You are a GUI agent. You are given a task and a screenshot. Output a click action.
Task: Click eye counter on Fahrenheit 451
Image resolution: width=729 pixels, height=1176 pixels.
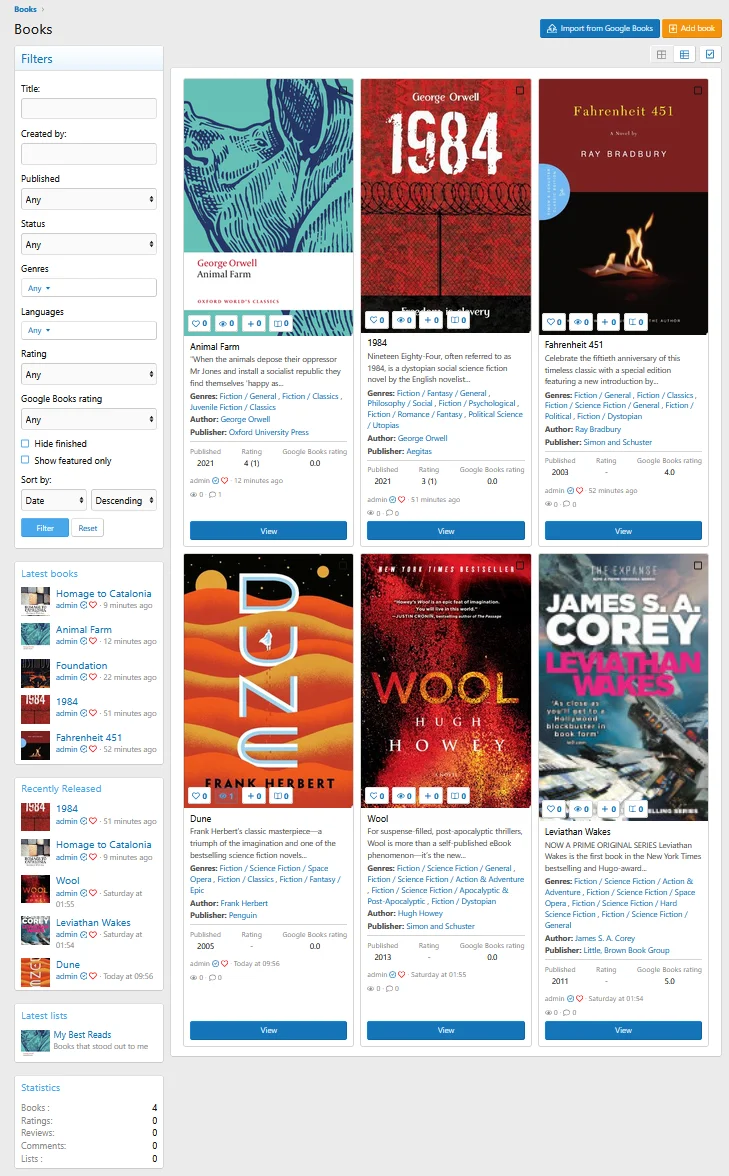[582, 322]
